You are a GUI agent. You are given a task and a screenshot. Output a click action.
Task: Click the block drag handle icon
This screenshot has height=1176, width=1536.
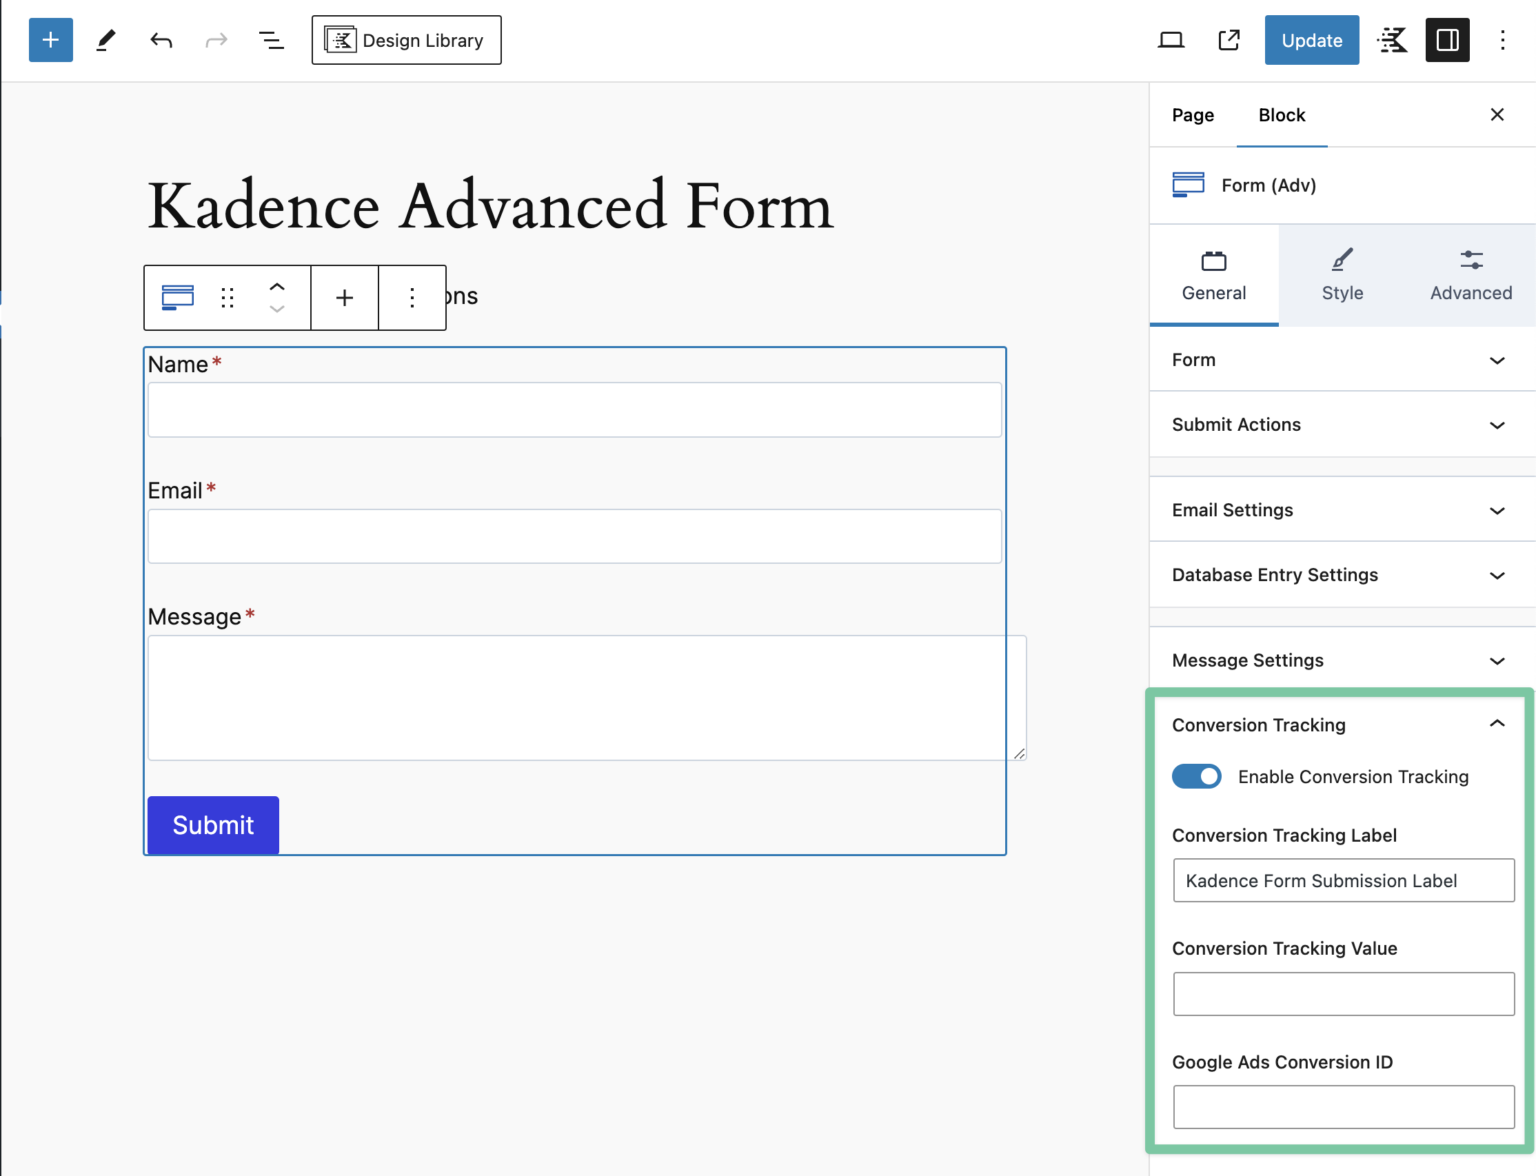[228, 297]
